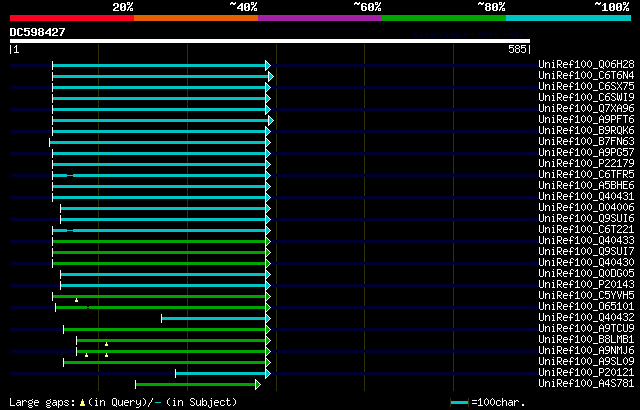
Task: Click the UniRef100_Q40433 hit label
Action: 587,241
